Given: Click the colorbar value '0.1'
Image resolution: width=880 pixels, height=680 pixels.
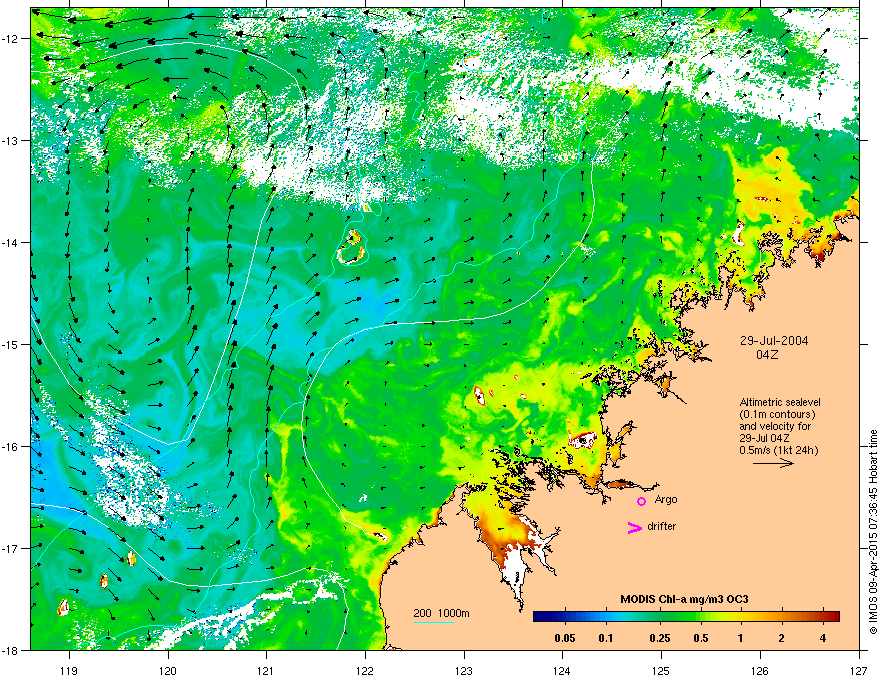Looking at the screenshot, I should 606,638.
